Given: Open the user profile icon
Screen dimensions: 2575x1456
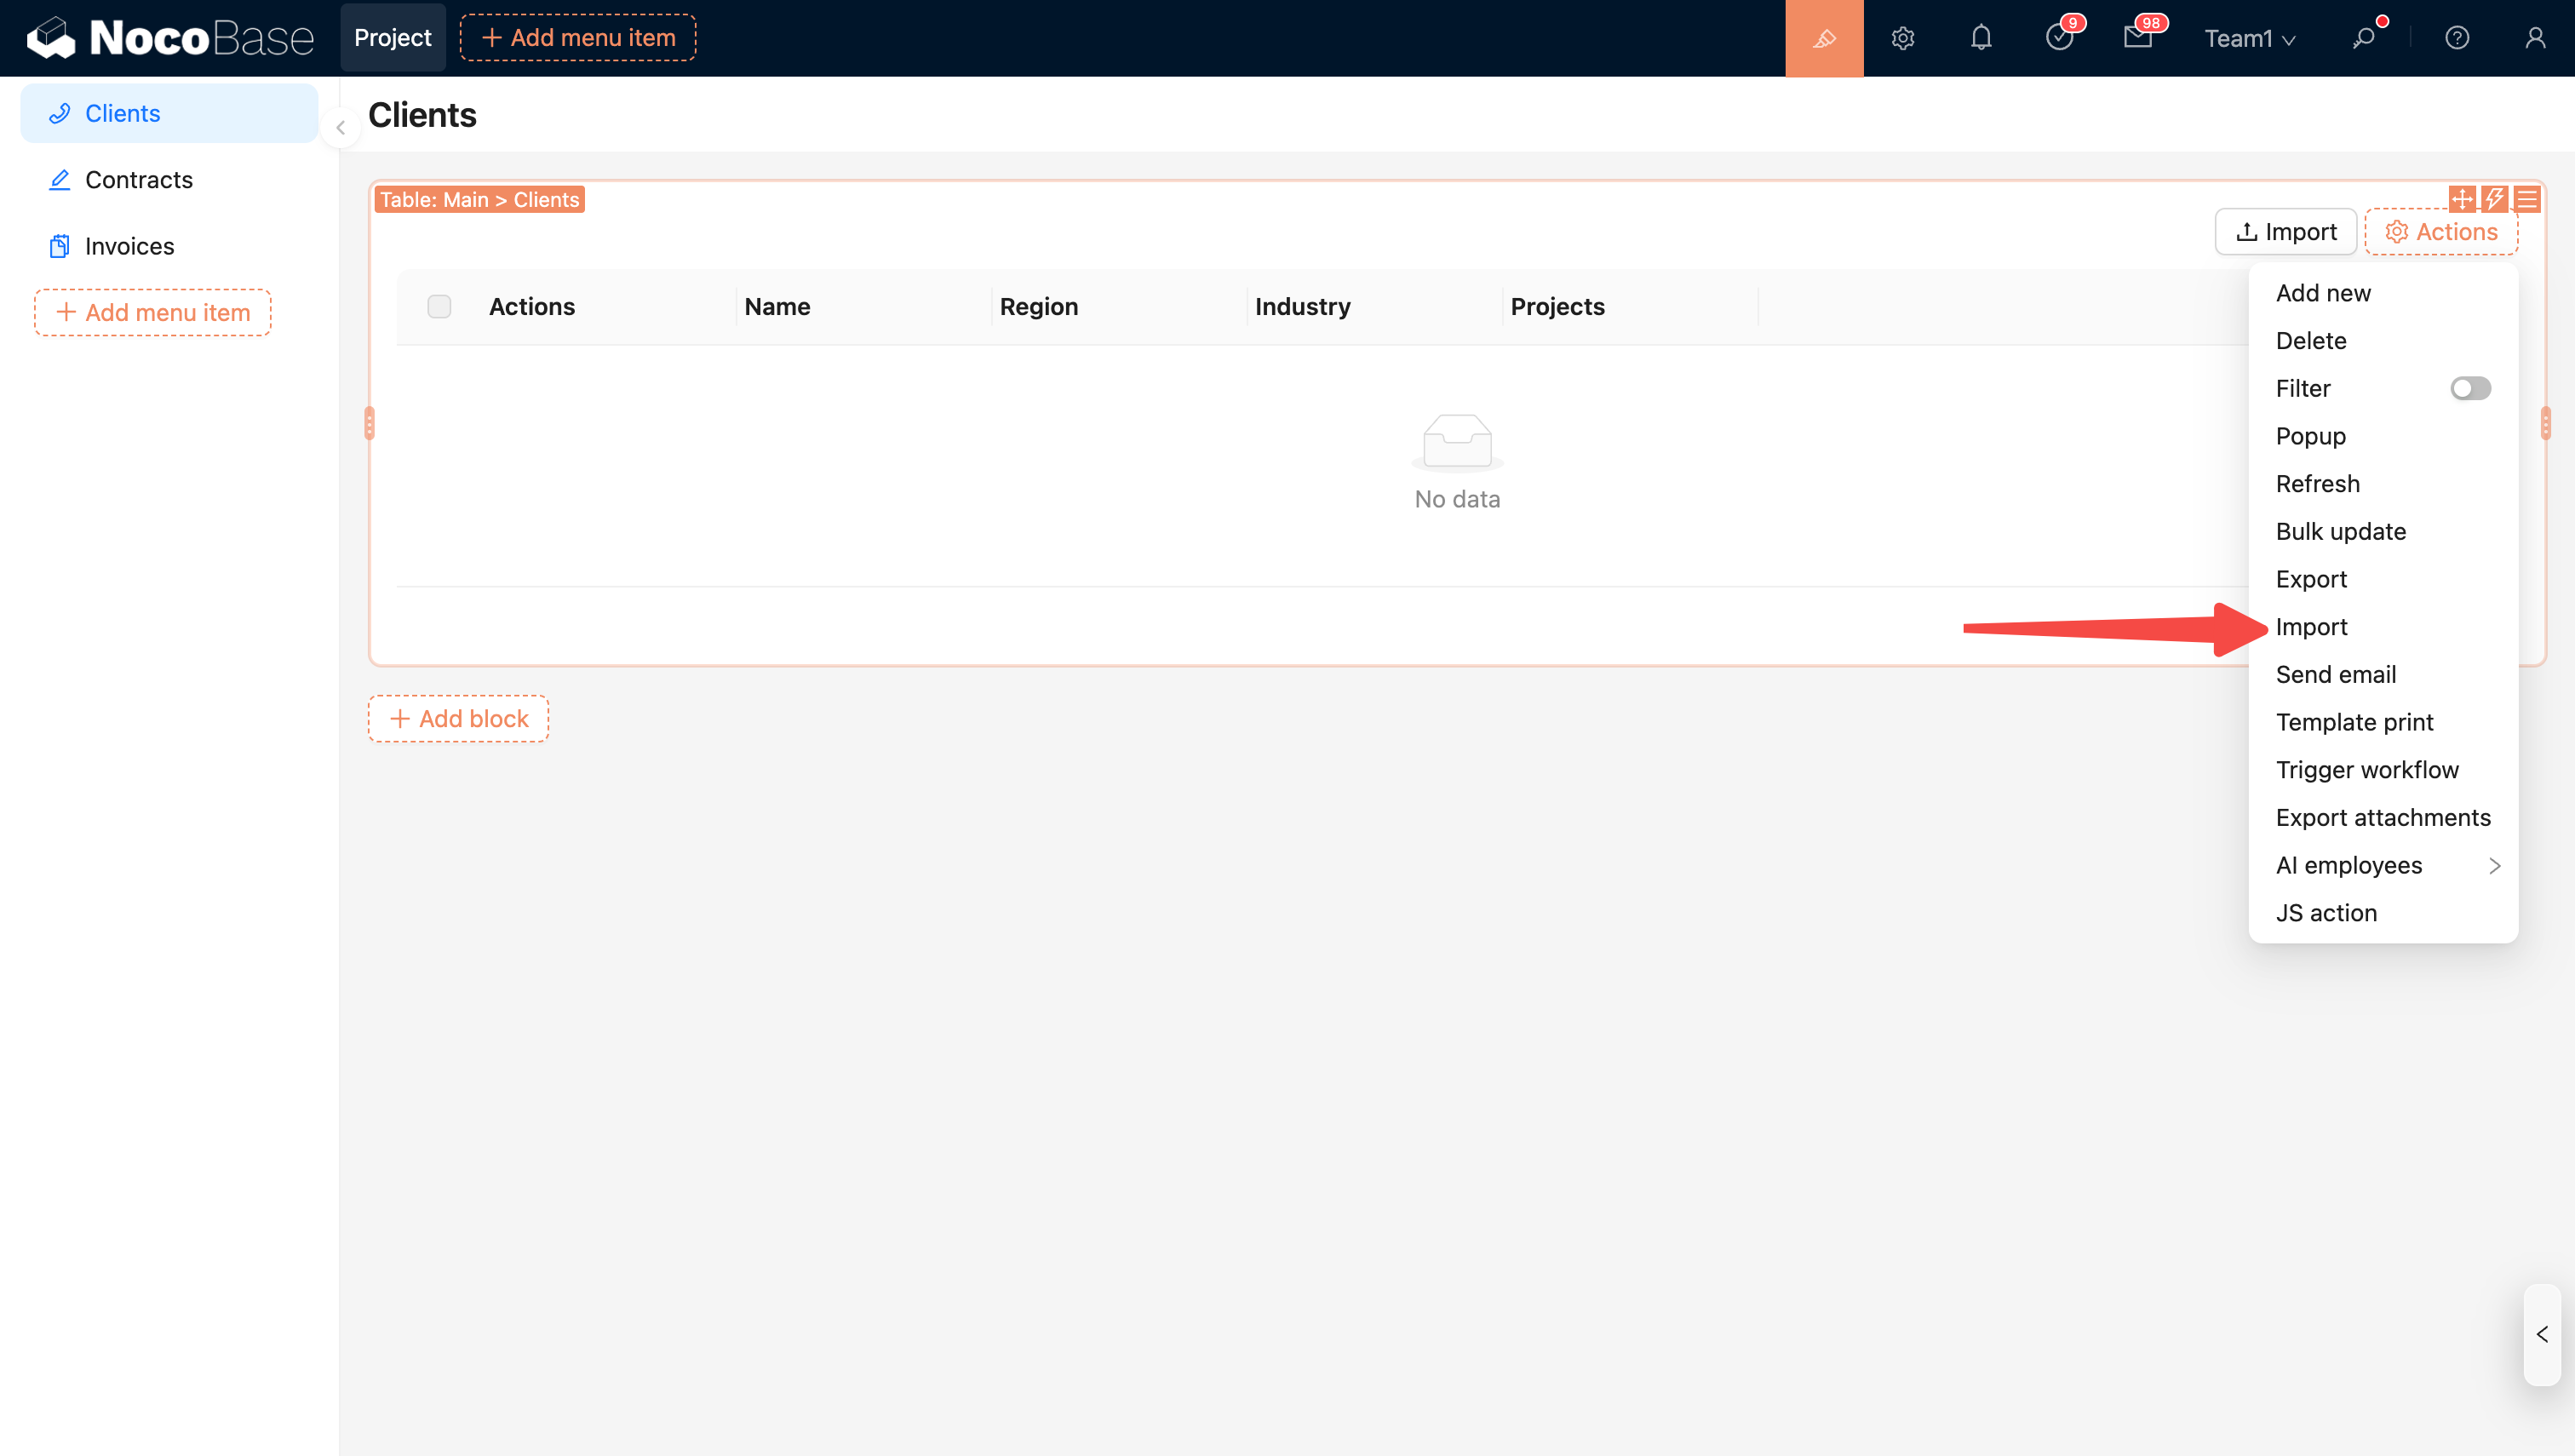Looking at the screenshot, I should tap(2534, 38).
